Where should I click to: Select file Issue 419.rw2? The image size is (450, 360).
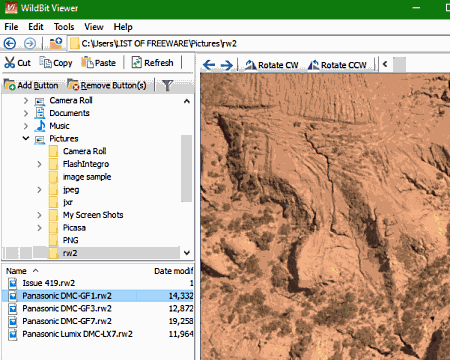(49, 283)
